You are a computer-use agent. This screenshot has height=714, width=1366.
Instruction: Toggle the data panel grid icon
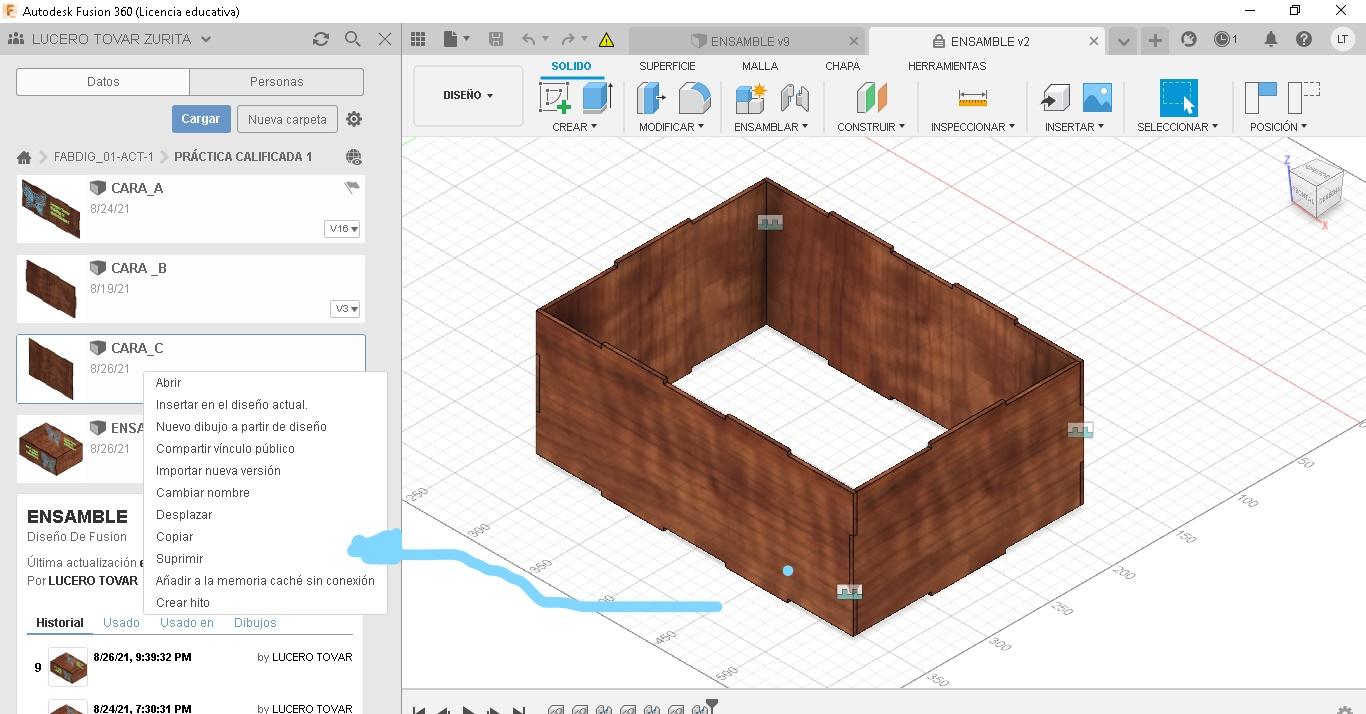418,40
